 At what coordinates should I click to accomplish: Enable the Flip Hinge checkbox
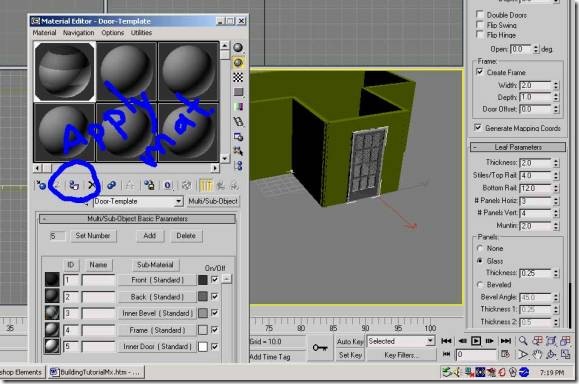480,35
